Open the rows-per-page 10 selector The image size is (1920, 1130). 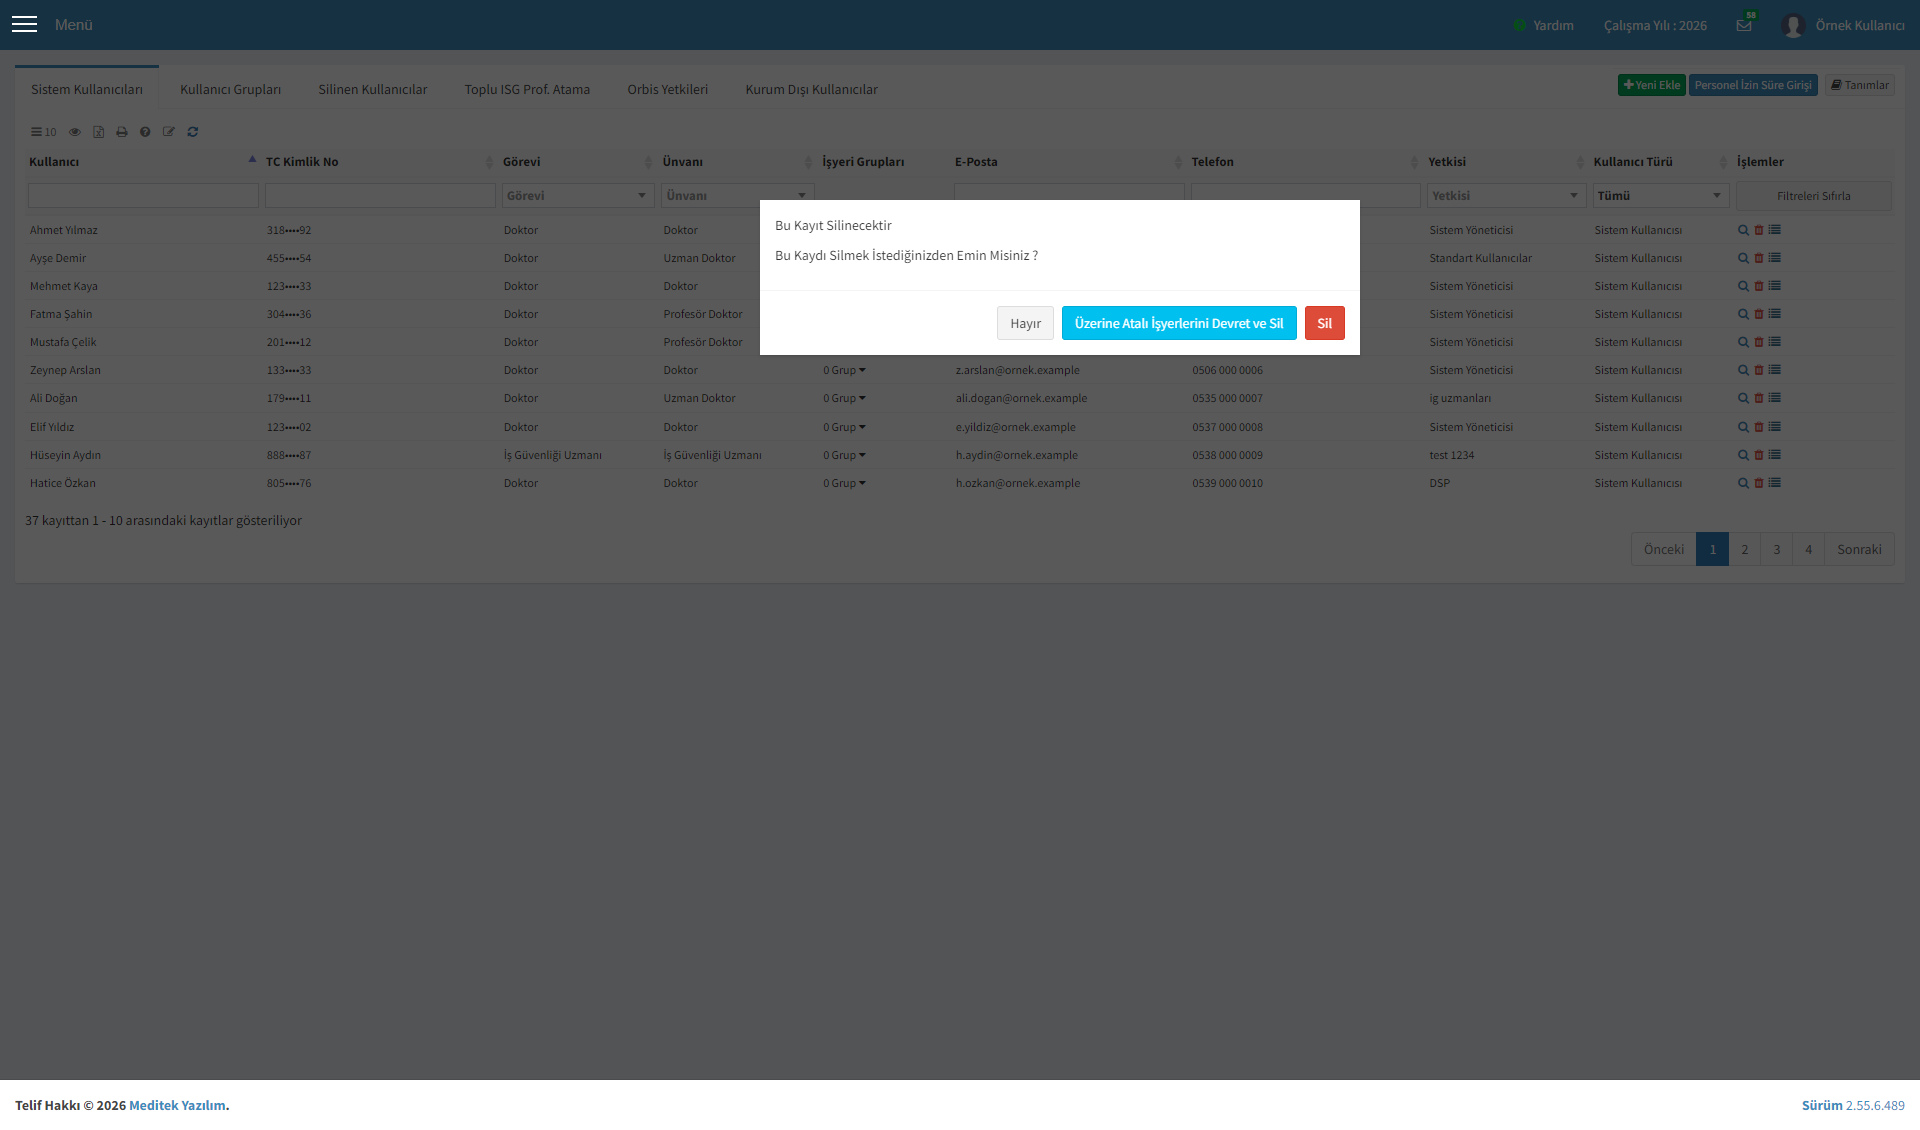43,132
